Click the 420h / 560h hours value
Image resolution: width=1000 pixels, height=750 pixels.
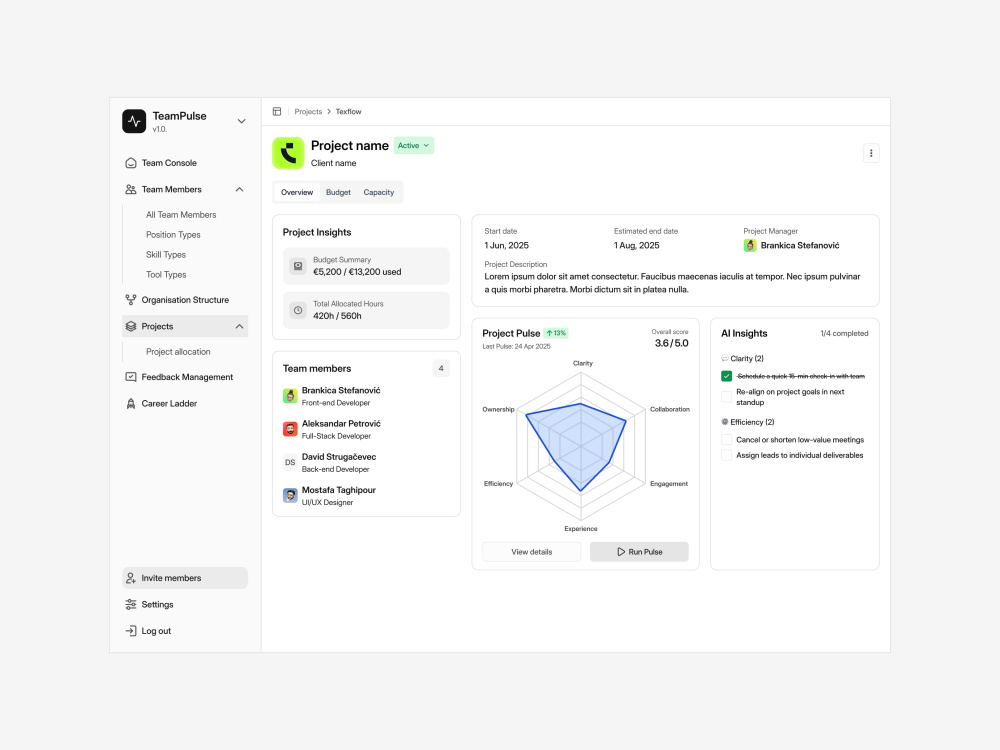click(337, 316)
